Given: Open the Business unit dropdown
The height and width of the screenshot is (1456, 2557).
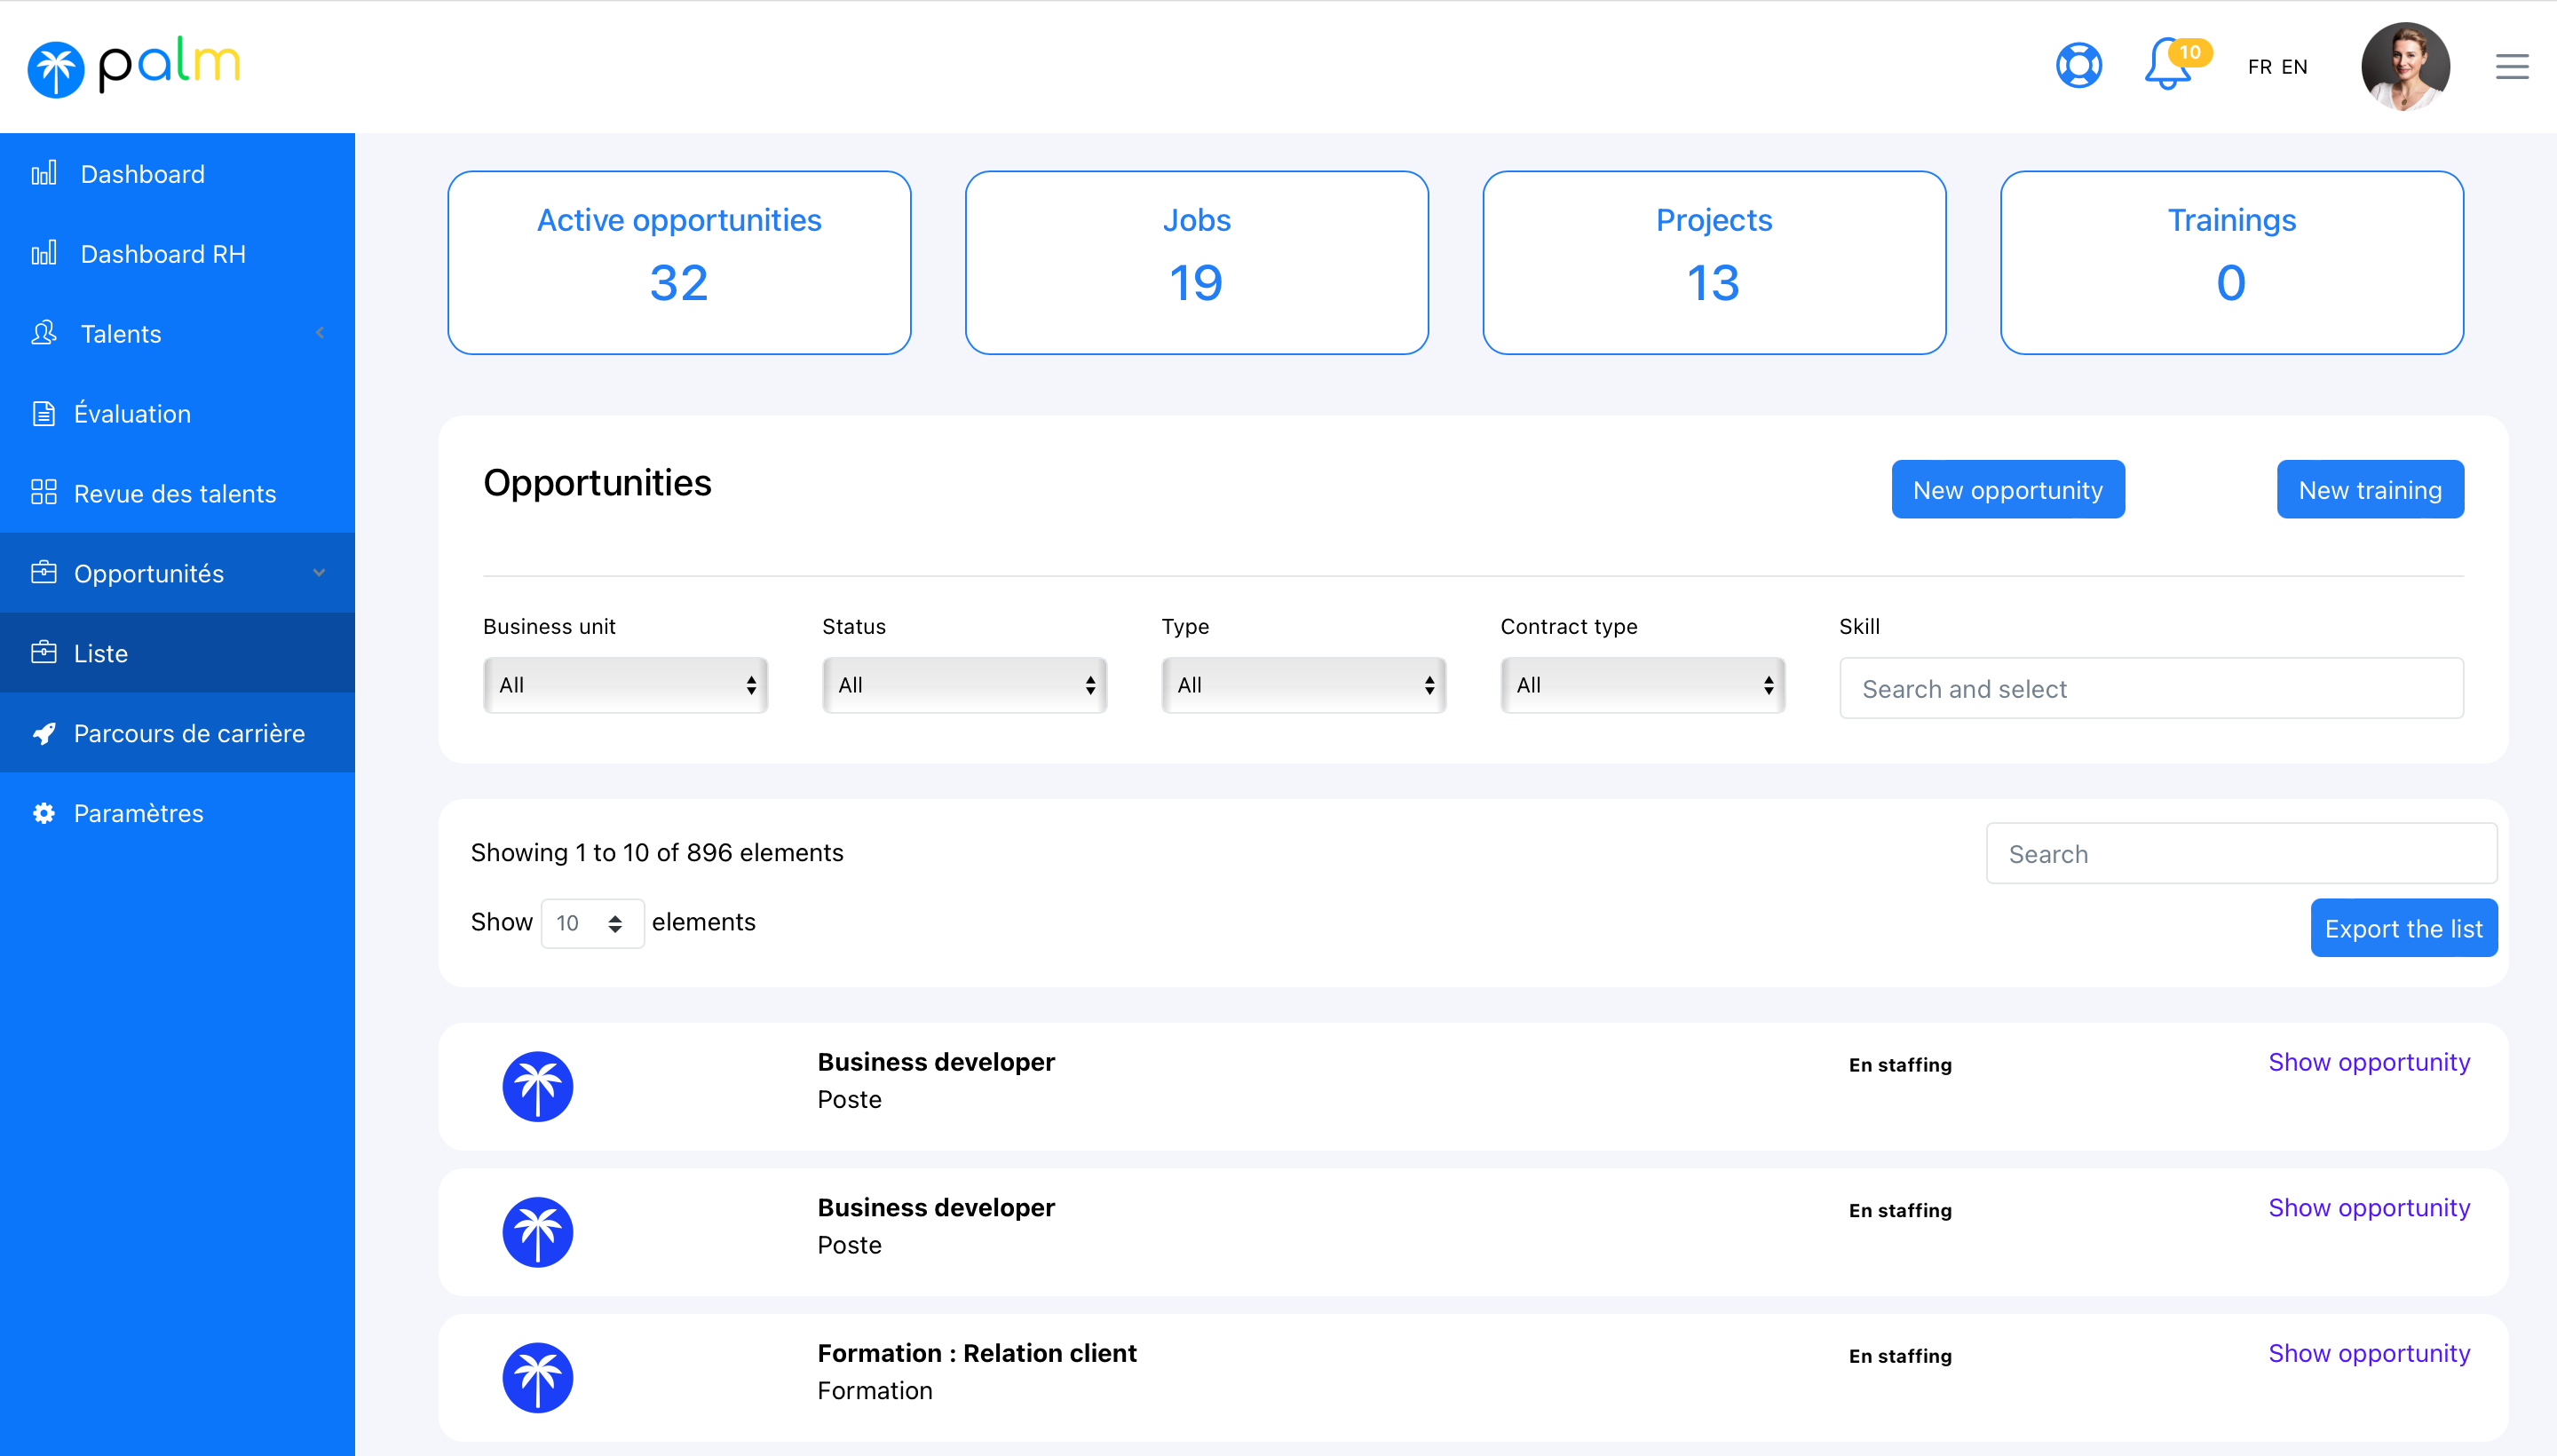Looking at the screenshot, I should coord(625,685).
